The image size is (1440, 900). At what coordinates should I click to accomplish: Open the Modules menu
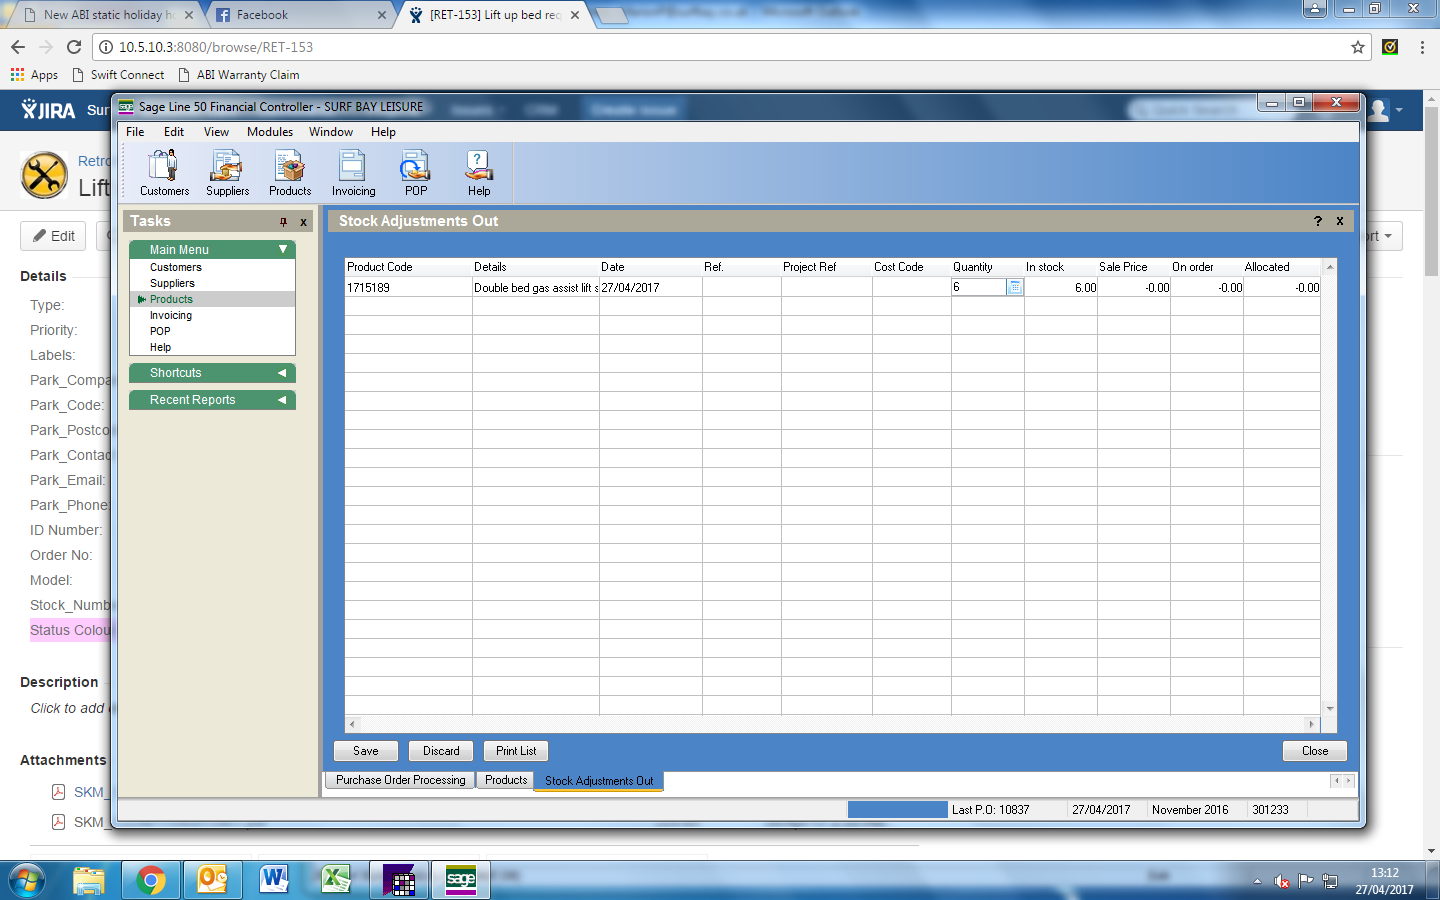[270, 132]
